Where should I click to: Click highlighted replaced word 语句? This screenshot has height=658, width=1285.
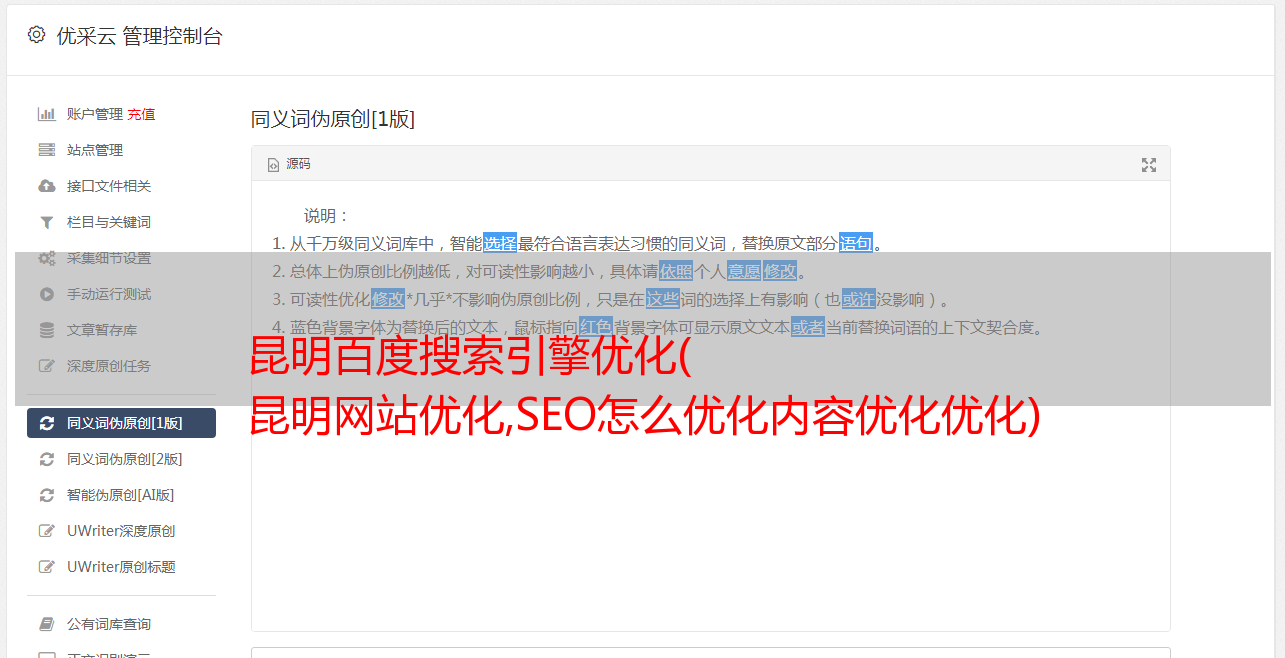tap(856, 243)
